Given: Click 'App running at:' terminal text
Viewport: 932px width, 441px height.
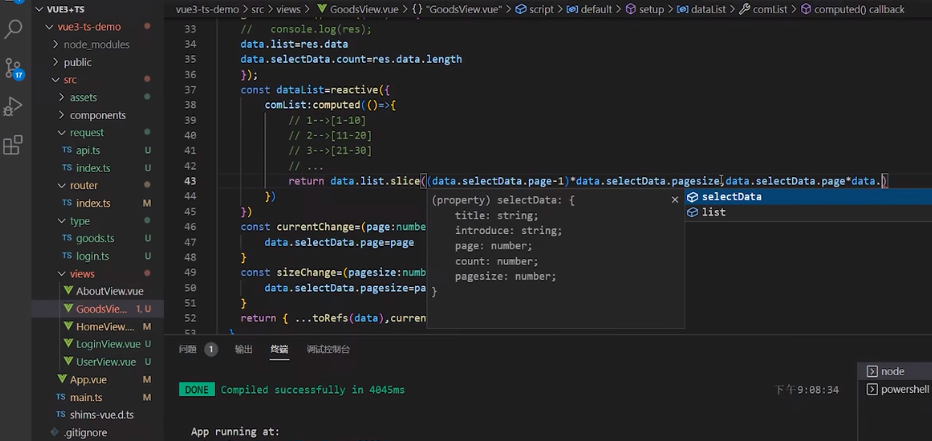Looking at the screenshot, I should point(235,431).
